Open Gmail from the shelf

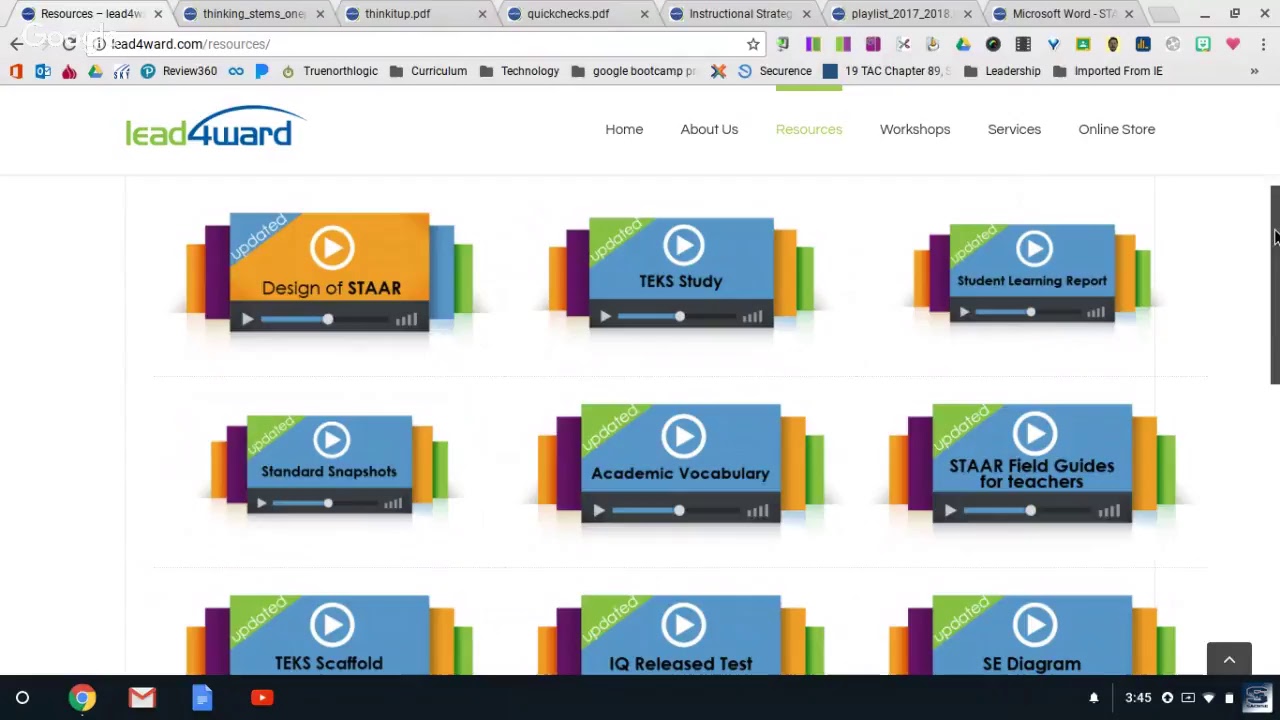142,698
